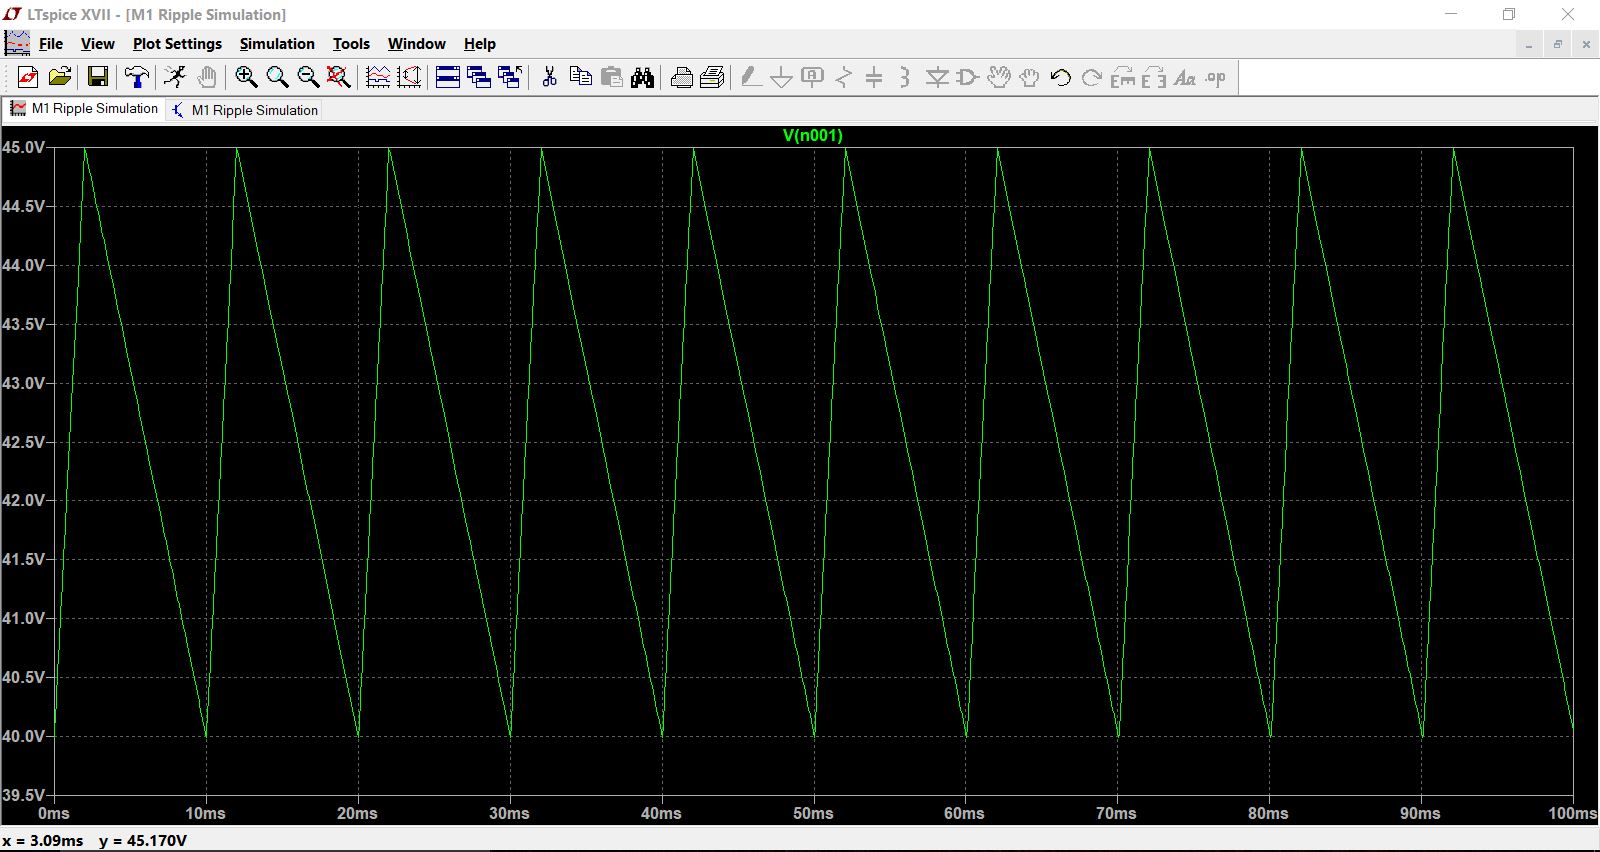Image resolution: width=1600 pixels, height=852 pixels.
Task: Click Zoom Full Extents crossed magnifier
Action: [339, 77]
